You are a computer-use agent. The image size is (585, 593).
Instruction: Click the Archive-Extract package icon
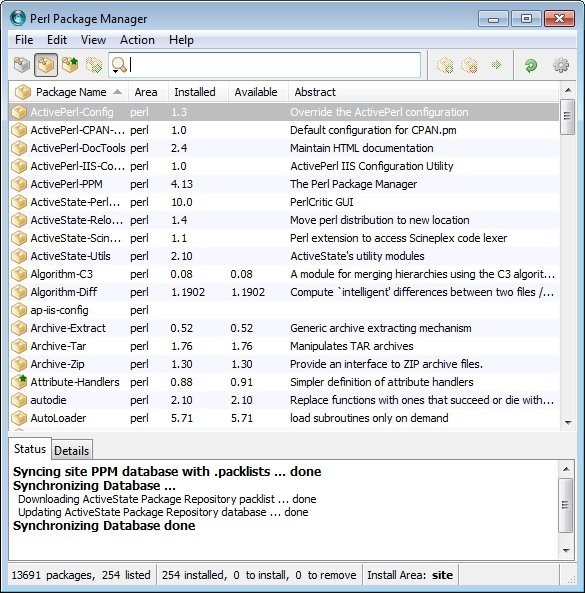coord(19,328)
